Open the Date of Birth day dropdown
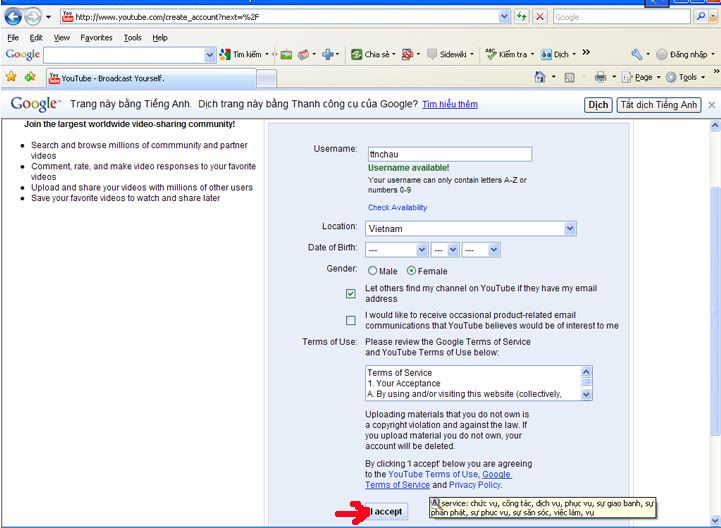This screenshot has height=528, width=721. tap(445, 250)
